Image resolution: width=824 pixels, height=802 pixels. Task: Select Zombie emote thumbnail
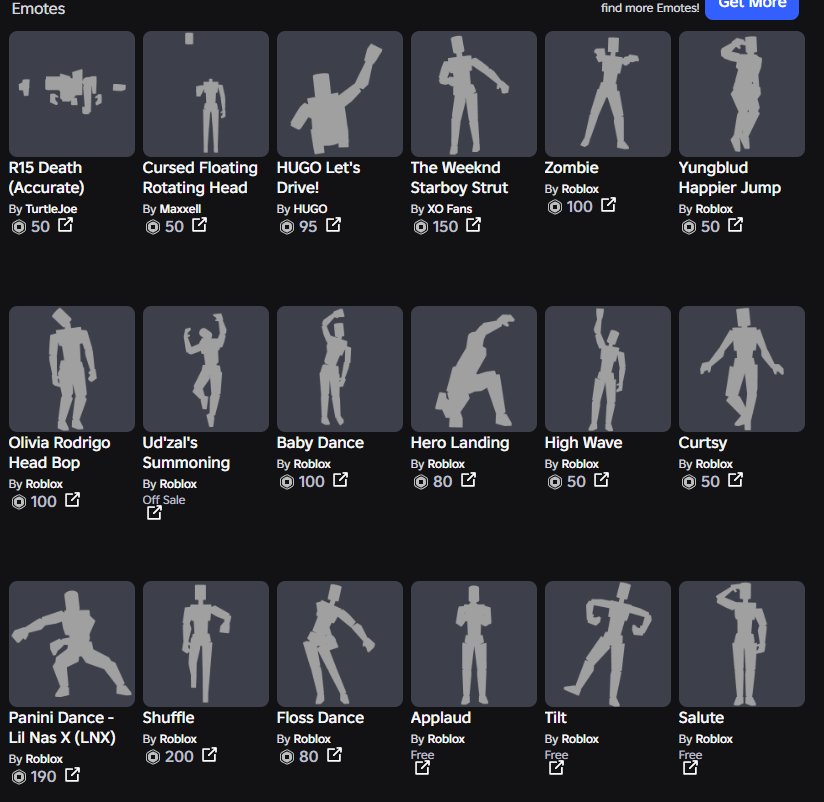[x=608, y=94]
